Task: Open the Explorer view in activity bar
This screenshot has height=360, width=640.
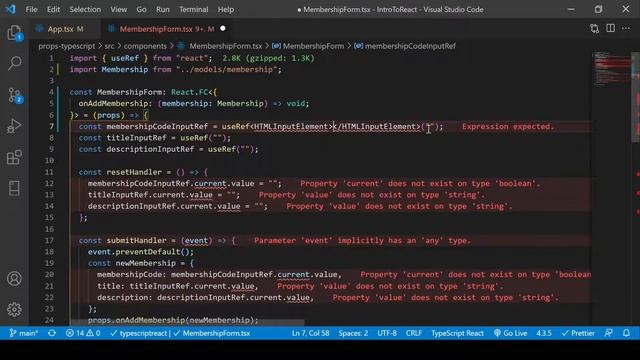Action: pyautogui.click(x=15, y=33)
